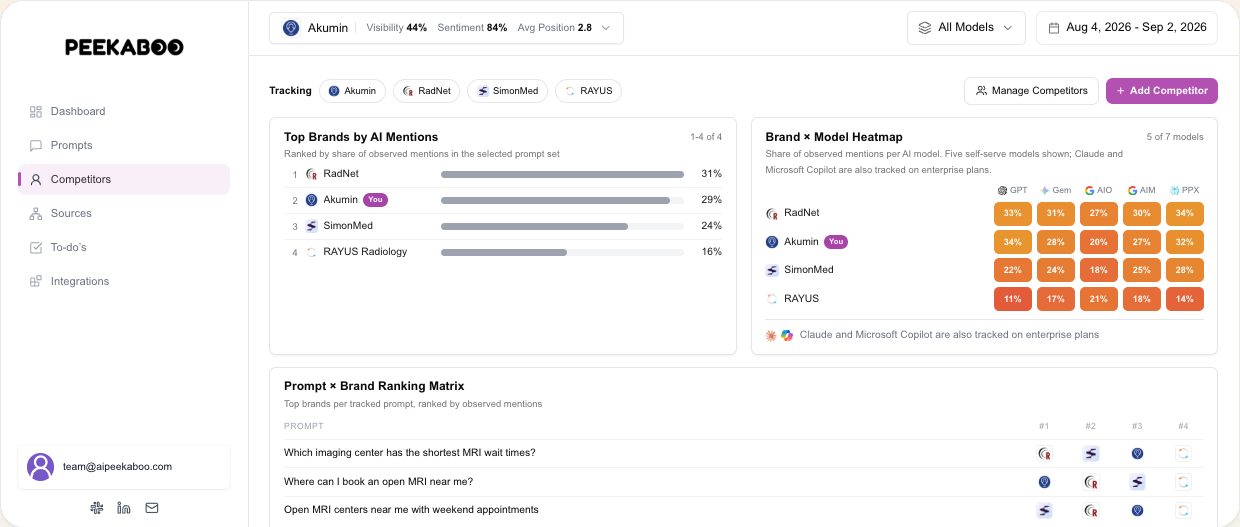Click the To-do's checkbox icon in sidebar
The height and width of the screenshot is (527, 1240).
tap(36, 247)
